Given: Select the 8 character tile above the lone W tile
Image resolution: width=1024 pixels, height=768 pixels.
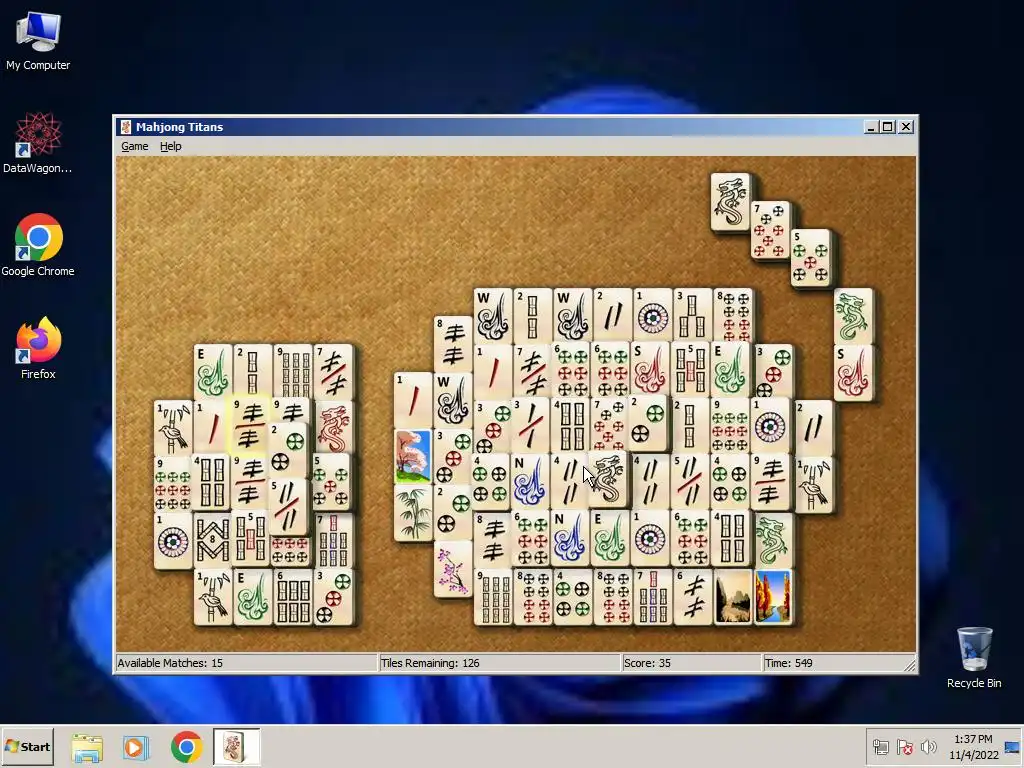Looking at the screenshot, I should [x=453, y=344].
